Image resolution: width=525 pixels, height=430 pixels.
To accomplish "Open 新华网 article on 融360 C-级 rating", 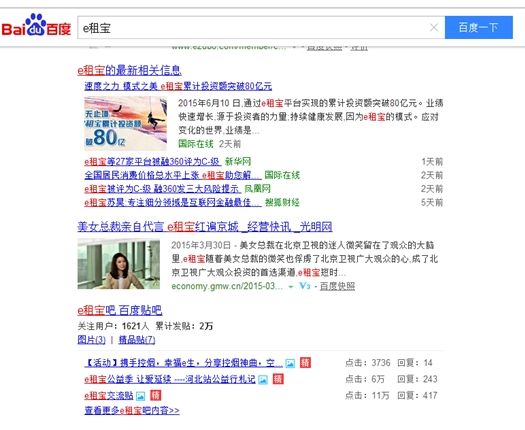I will point(152,162).
